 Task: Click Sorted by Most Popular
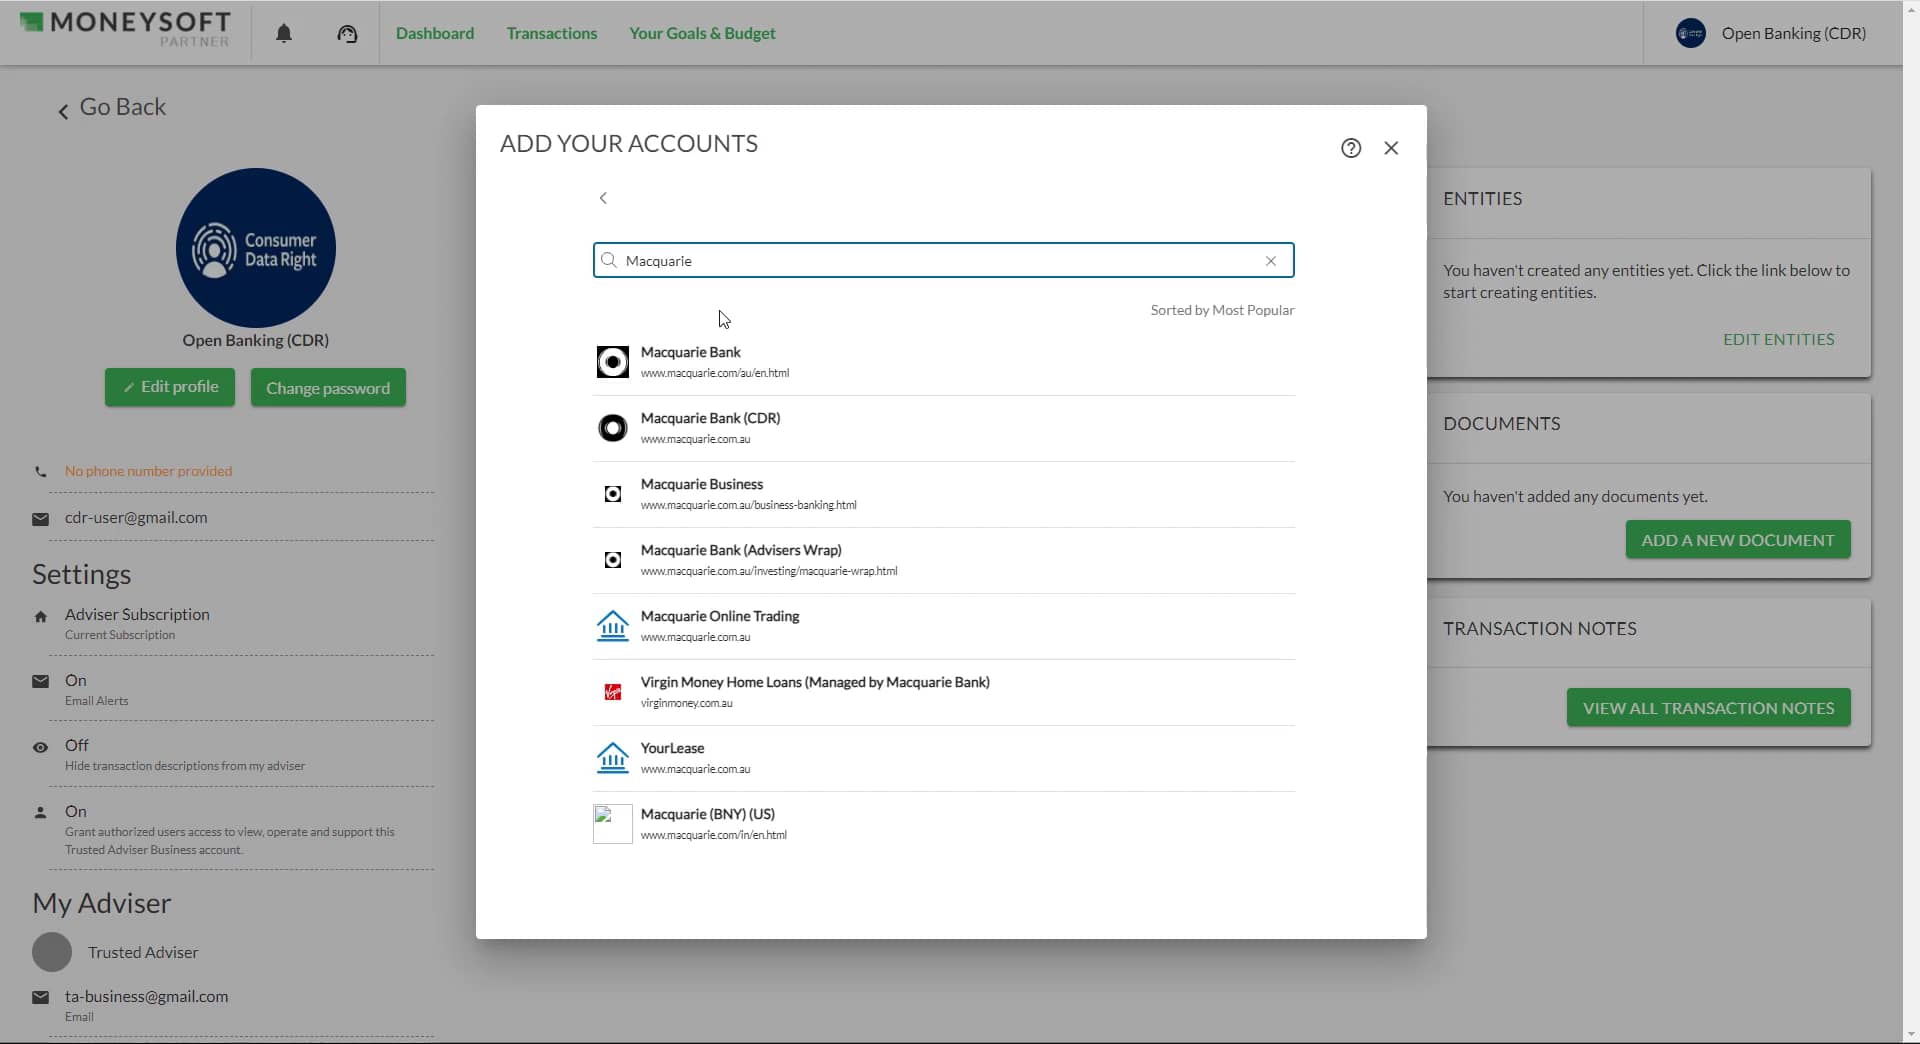pyautogui.click(x=1222, y=311)
